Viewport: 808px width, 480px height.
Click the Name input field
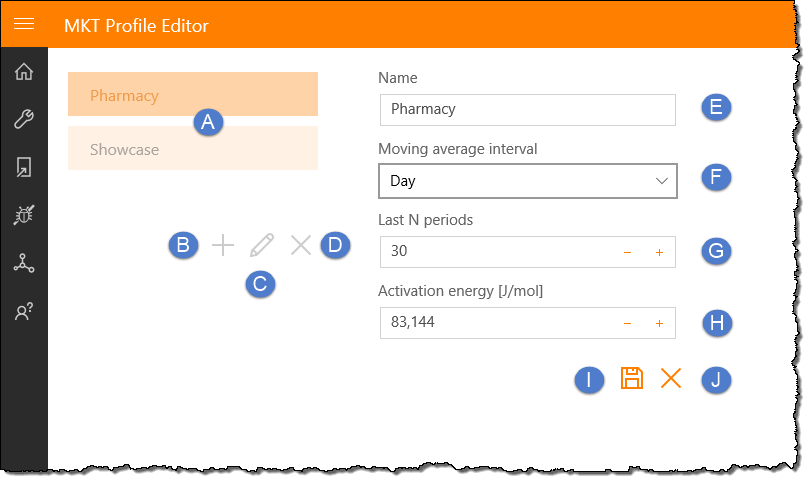coord(528,110)
